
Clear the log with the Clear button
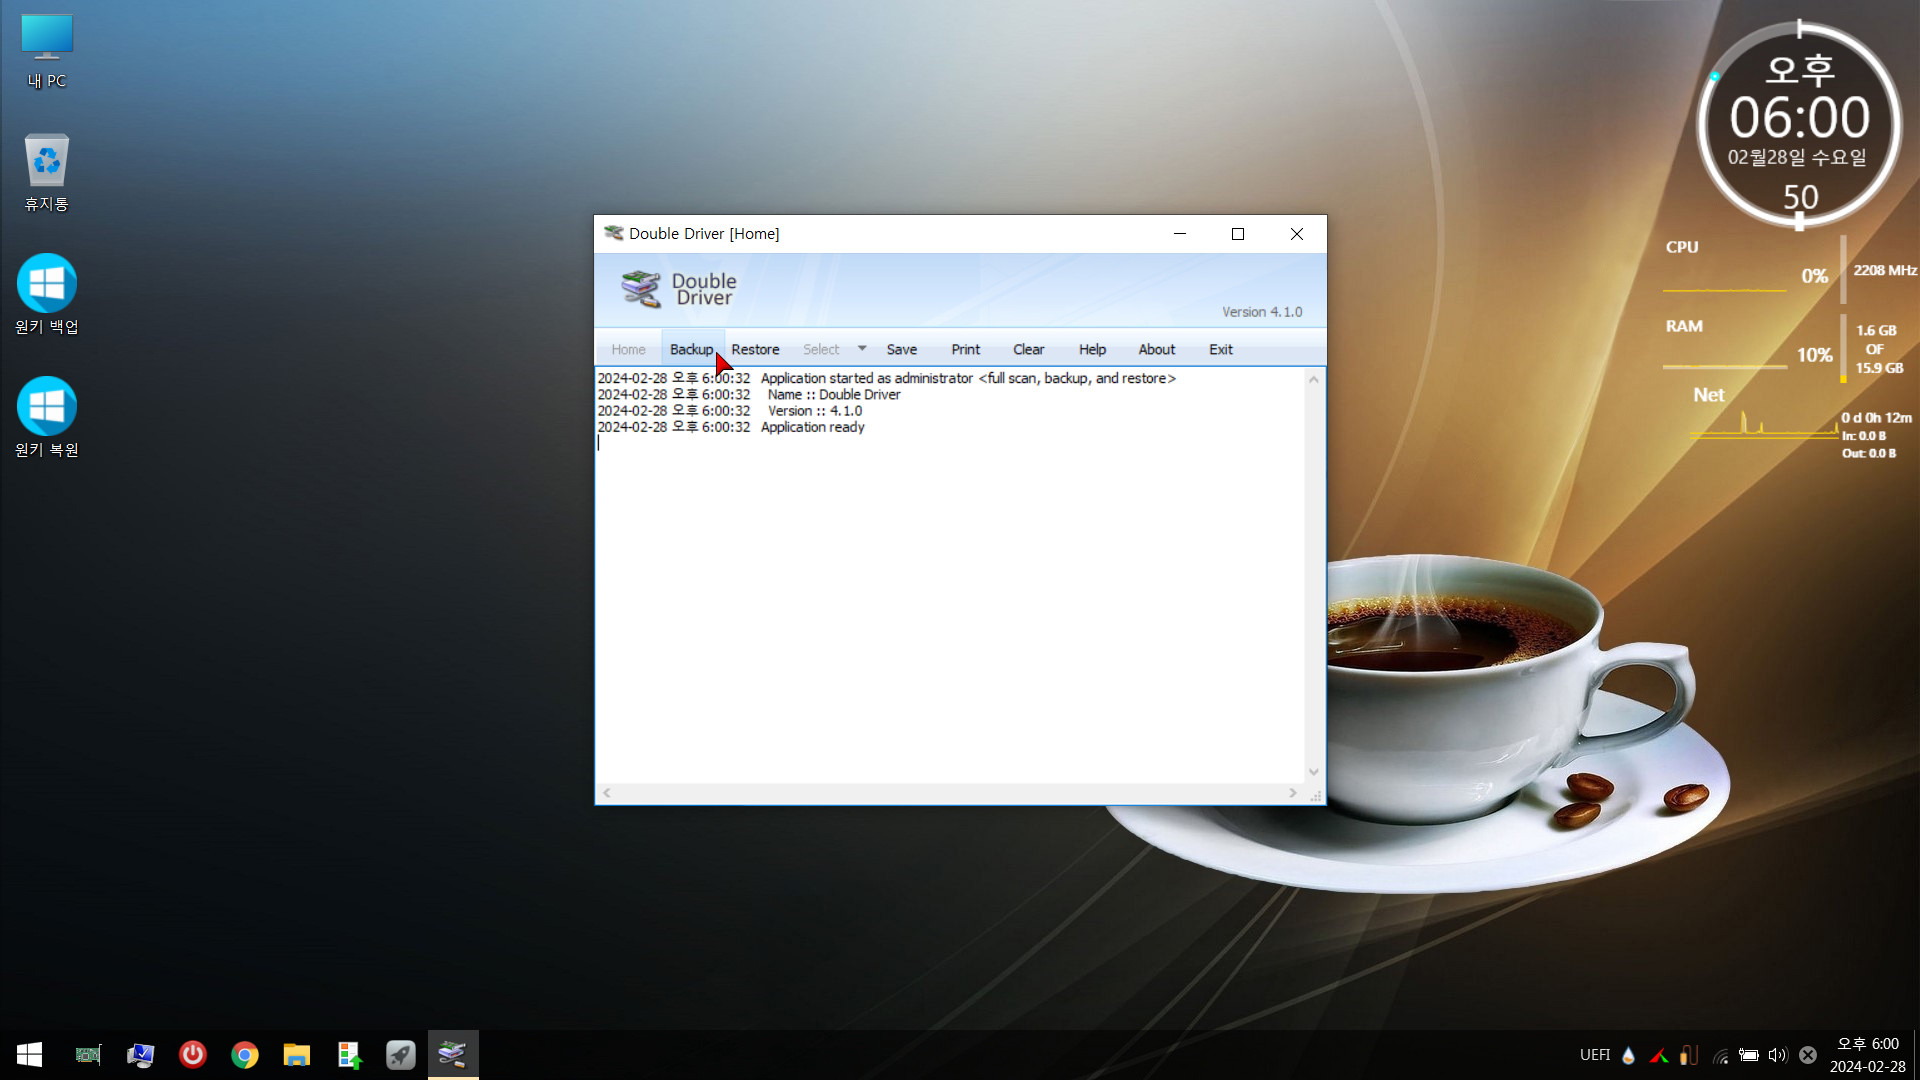[1028, 349]
